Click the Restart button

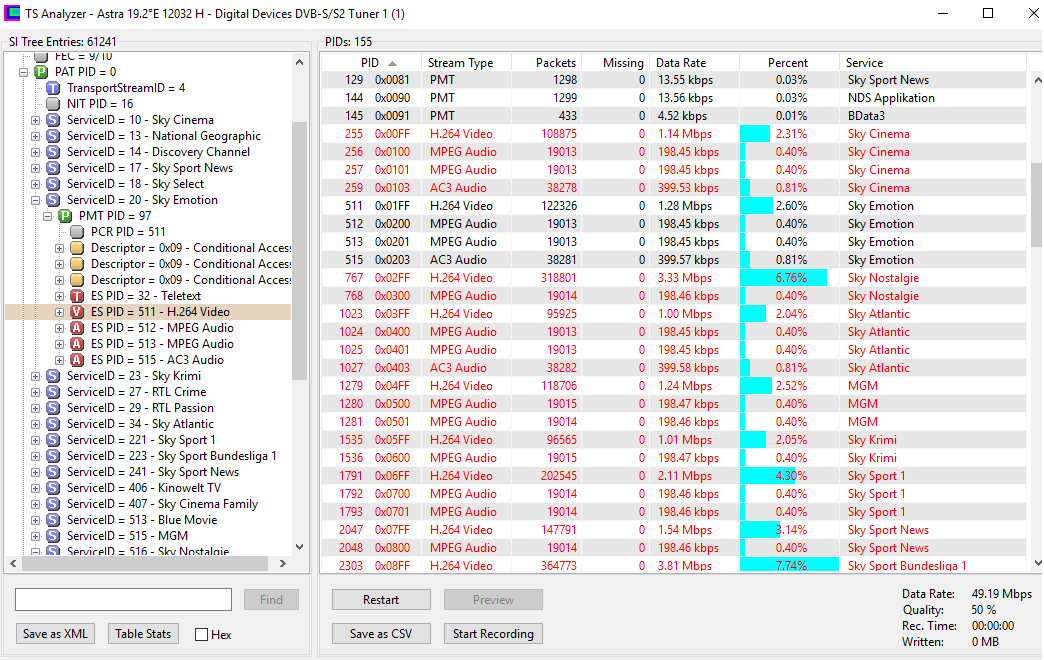tap(381, 599)
